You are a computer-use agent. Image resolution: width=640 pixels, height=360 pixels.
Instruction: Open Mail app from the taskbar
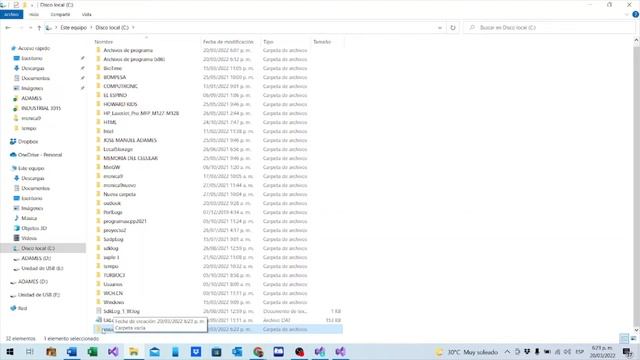tap(155, 351)
